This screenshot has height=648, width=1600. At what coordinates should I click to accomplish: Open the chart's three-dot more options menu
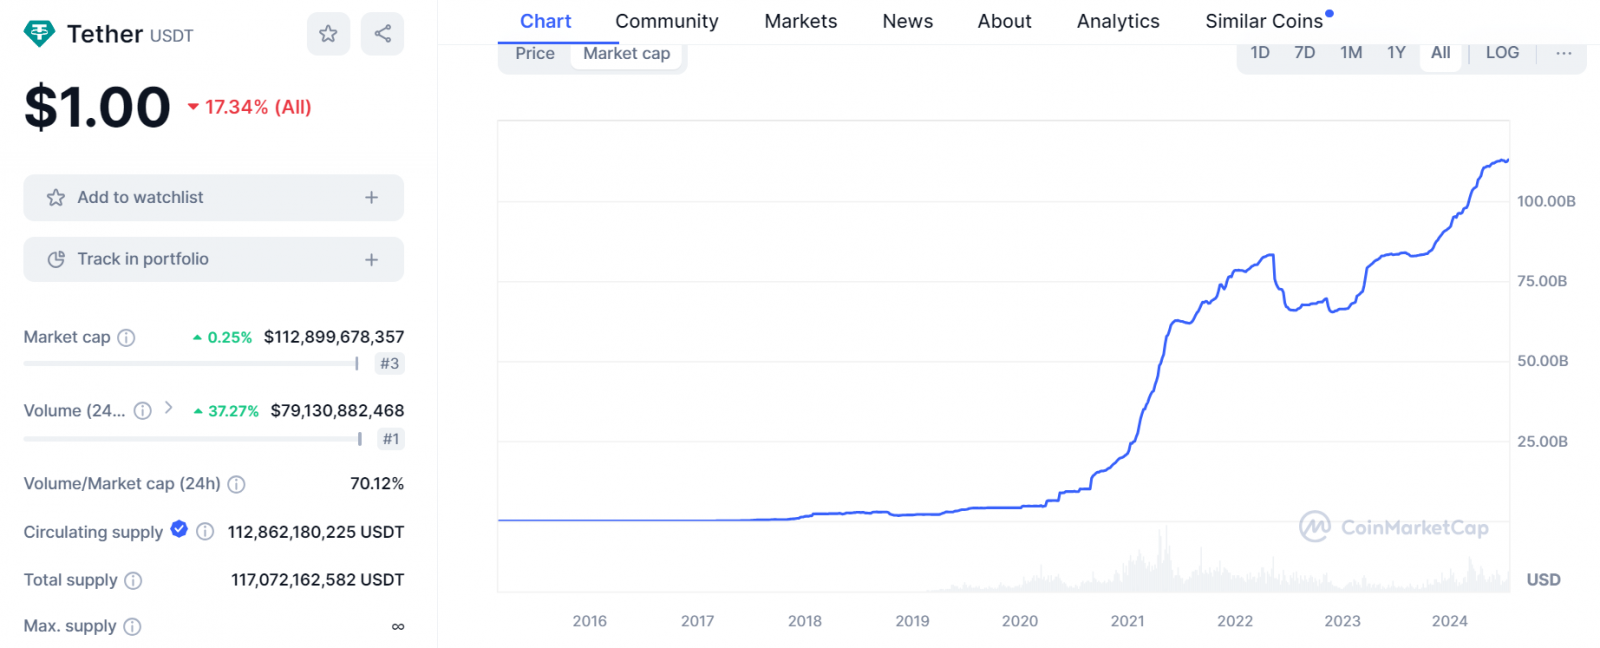1563,53
